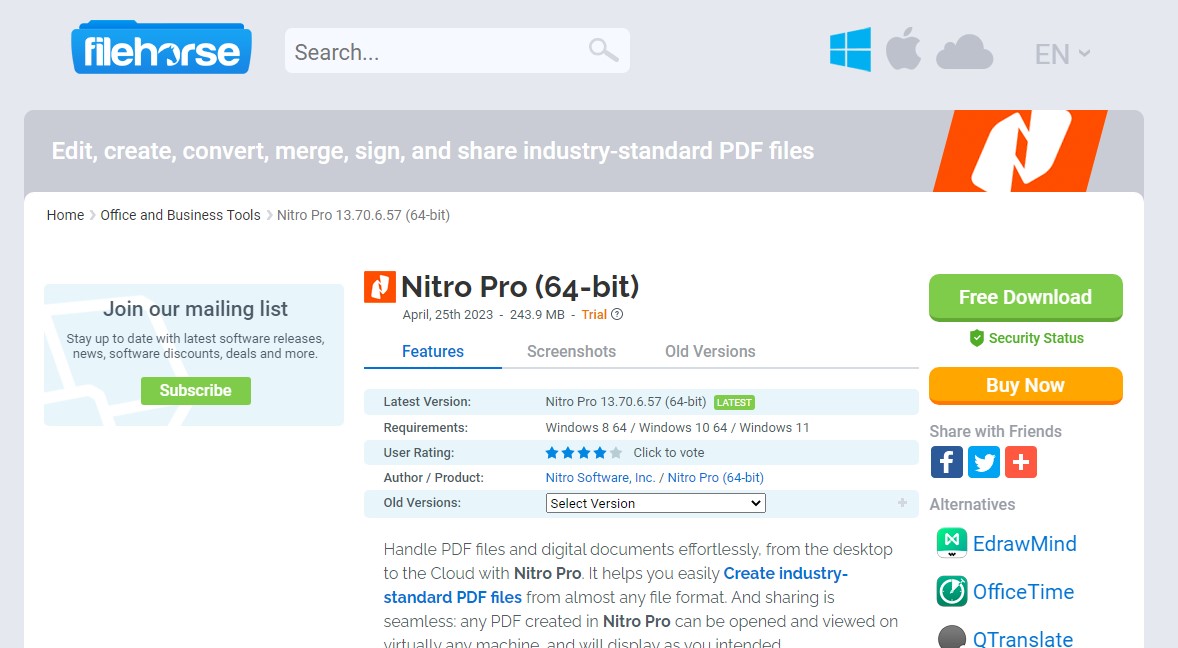Click the 'Alternatives' heading
Image resolution: width=1178 pixels, height=648 pixels.
coord(972,505)
